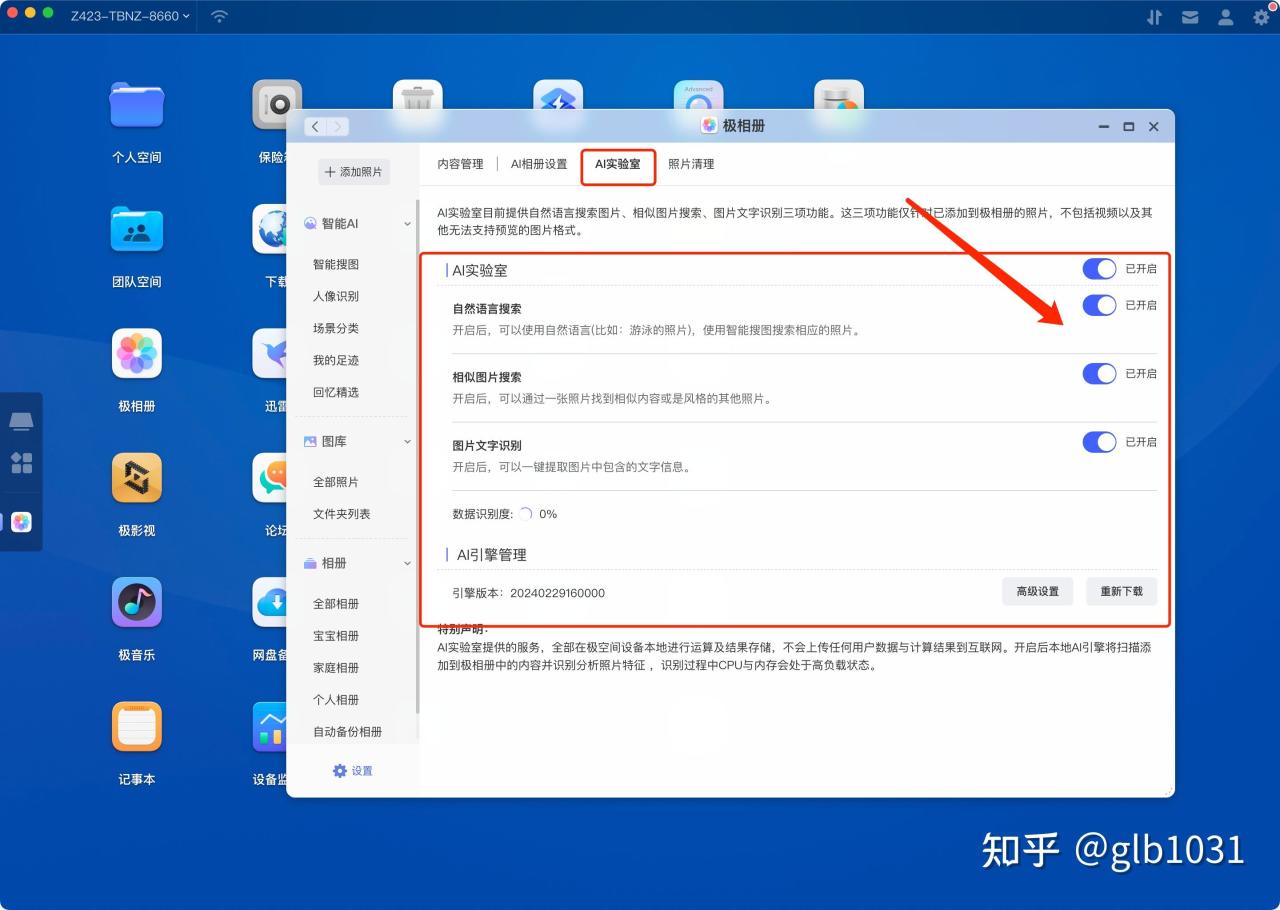1280x910 pixels.
Task: Open the messages icon in the top bar
Action: point(1189,16)
